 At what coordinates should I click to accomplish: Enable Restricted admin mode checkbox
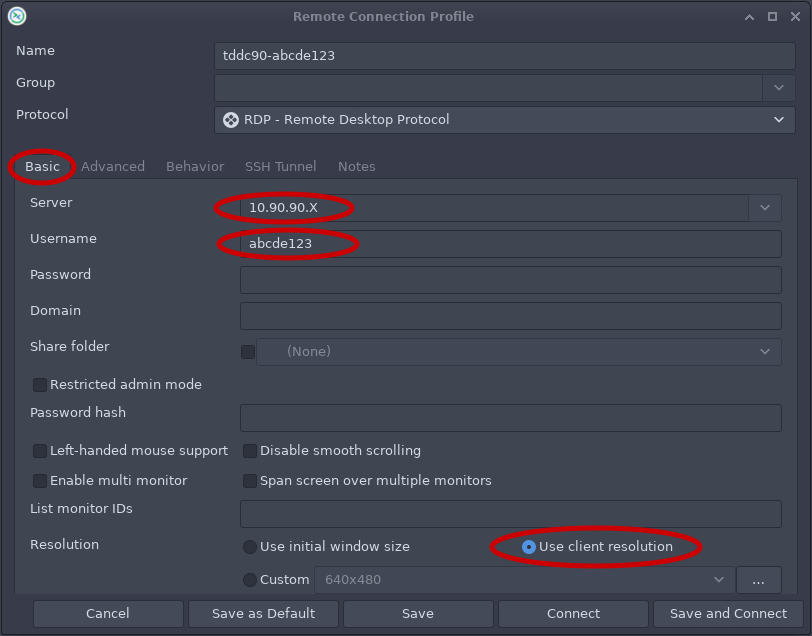pos(40,385)
